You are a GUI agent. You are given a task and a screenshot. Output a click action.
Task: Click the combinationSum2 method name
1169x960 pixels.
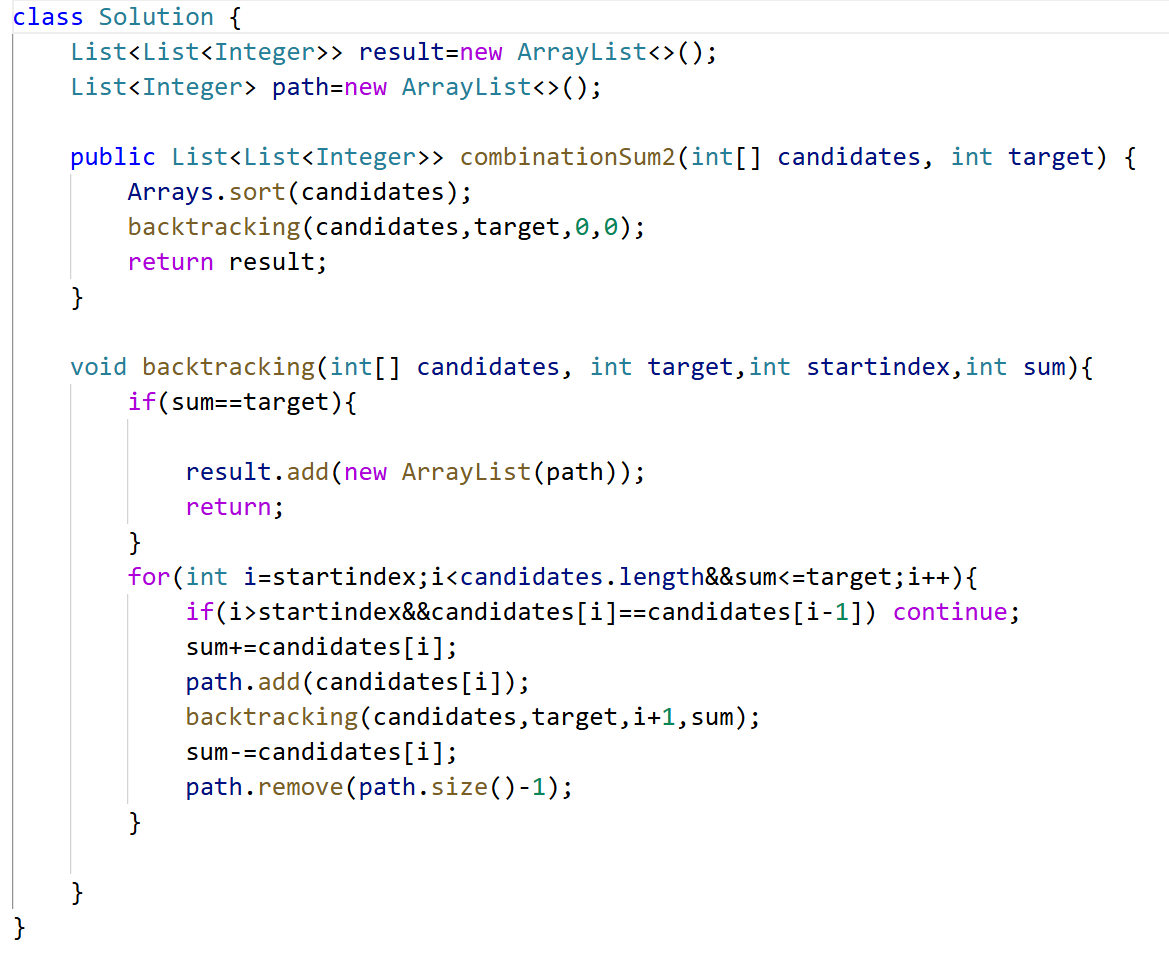567,157
